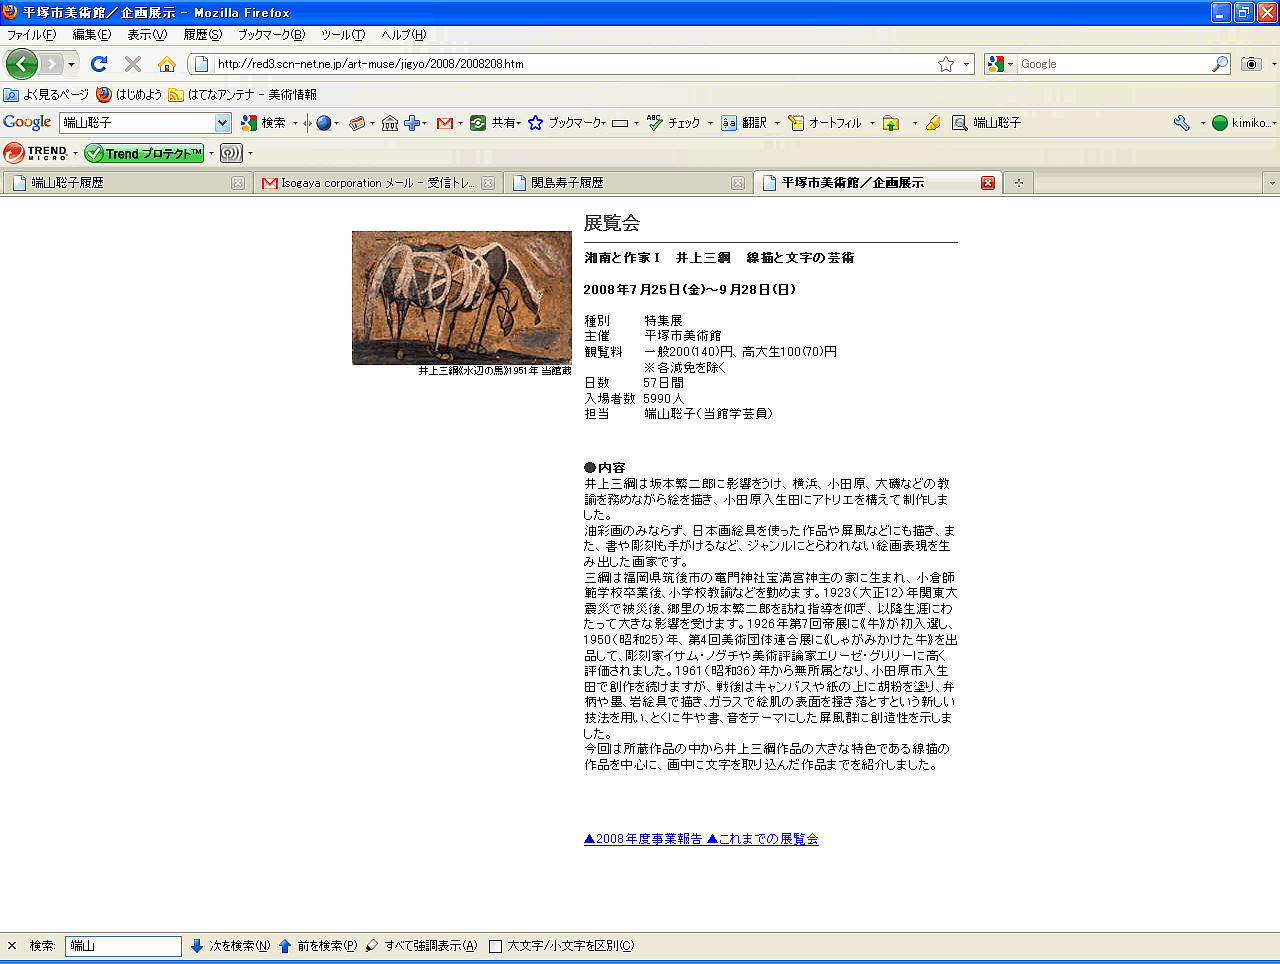1280x964 pixels.
Task: Open the back/forward history dropdown arrow
Action: click(x=71, y=65)
